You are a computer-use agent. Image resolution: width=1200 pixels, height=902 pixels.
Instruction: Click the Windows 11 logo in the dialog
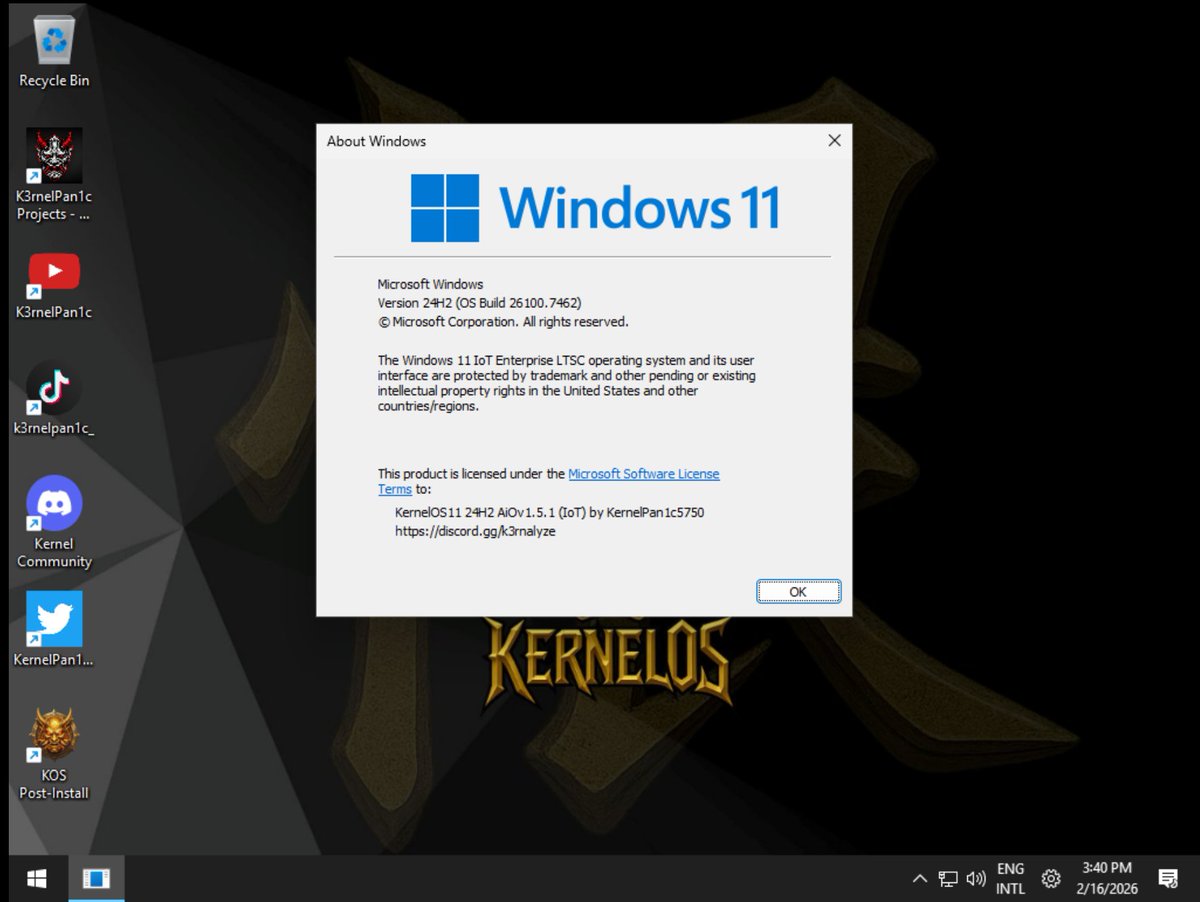pyautogui.click(x=595, y=208)
